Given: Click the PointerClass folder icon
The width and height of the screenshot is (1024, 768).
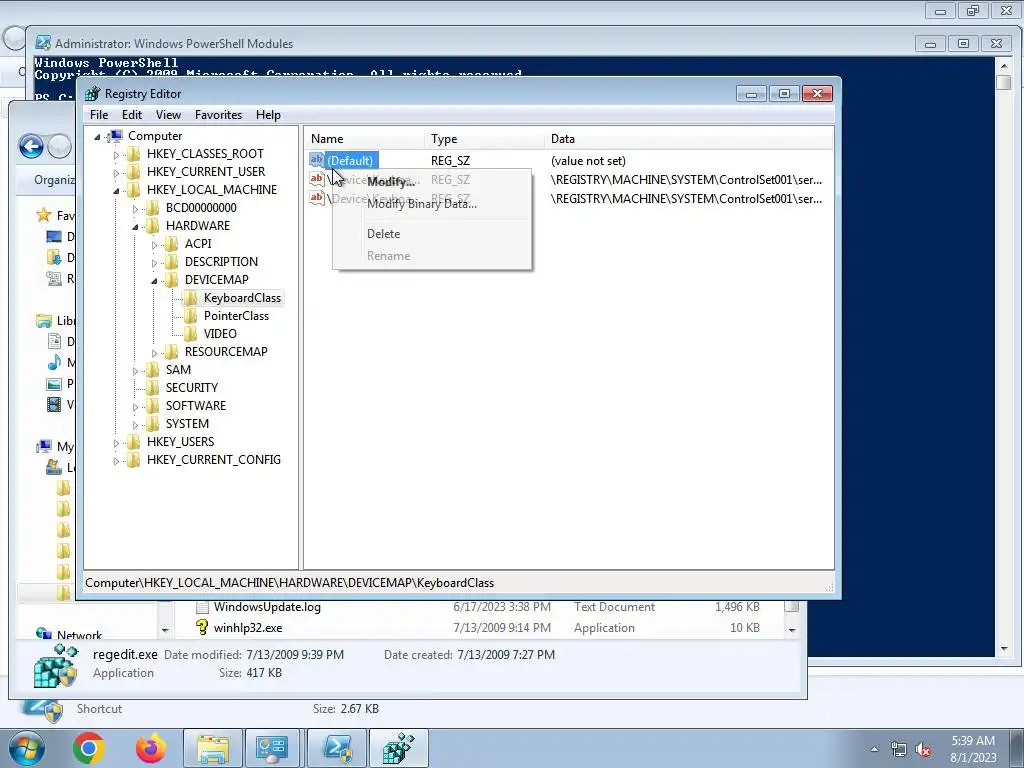Looking at the screenshot, I should coord(190,315).
